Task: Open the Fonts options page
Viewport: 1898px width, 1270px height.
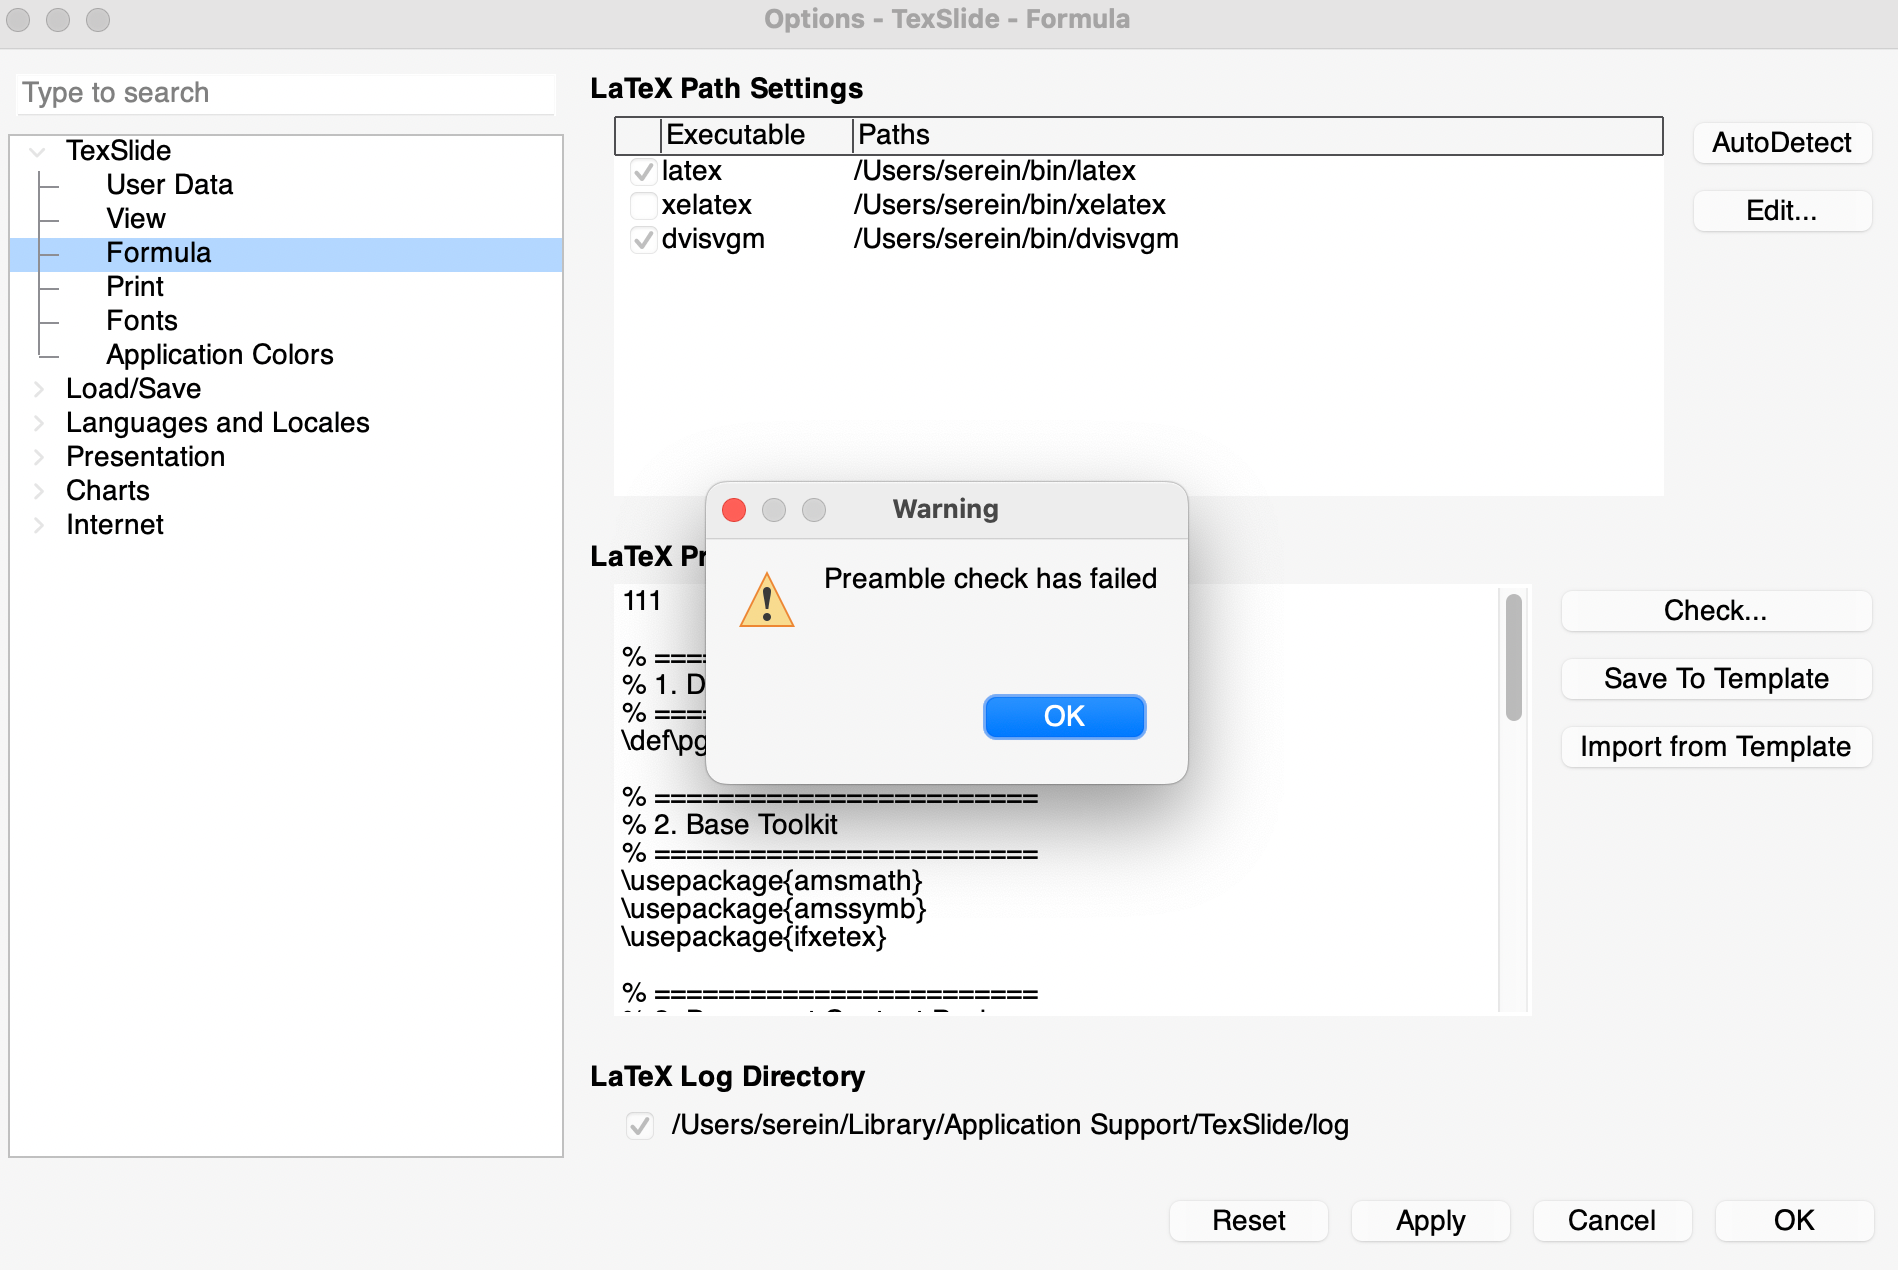Action: point(142,321)
